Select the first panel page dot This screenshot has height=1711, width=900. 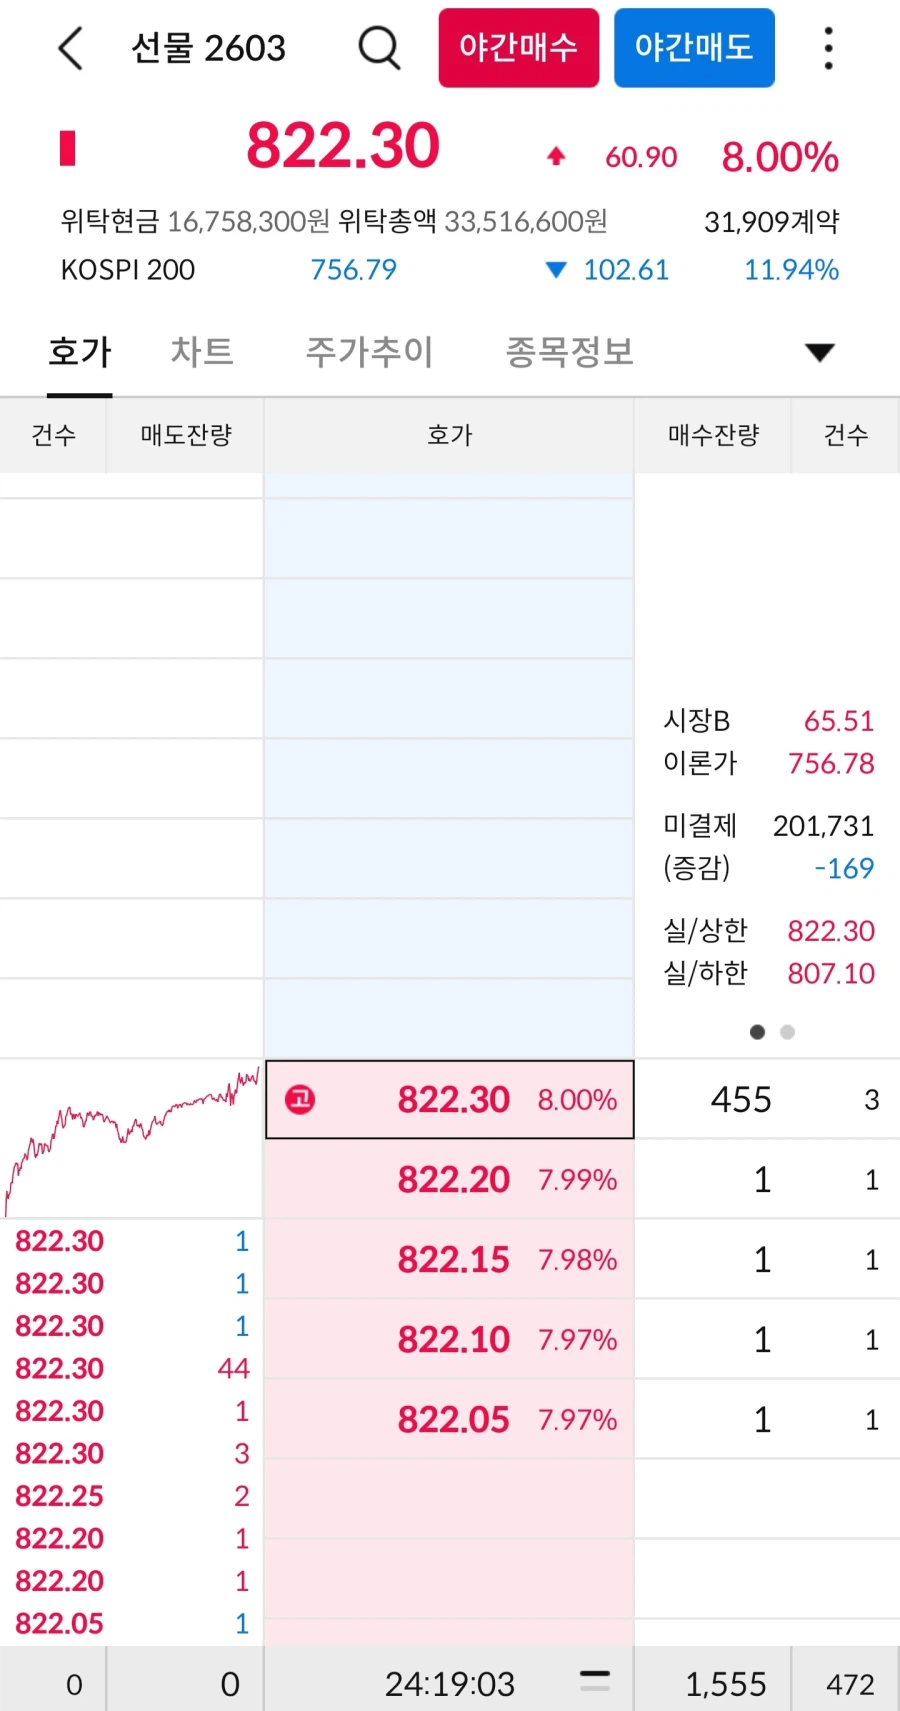pyautogui.click(x=757, y=1032)
